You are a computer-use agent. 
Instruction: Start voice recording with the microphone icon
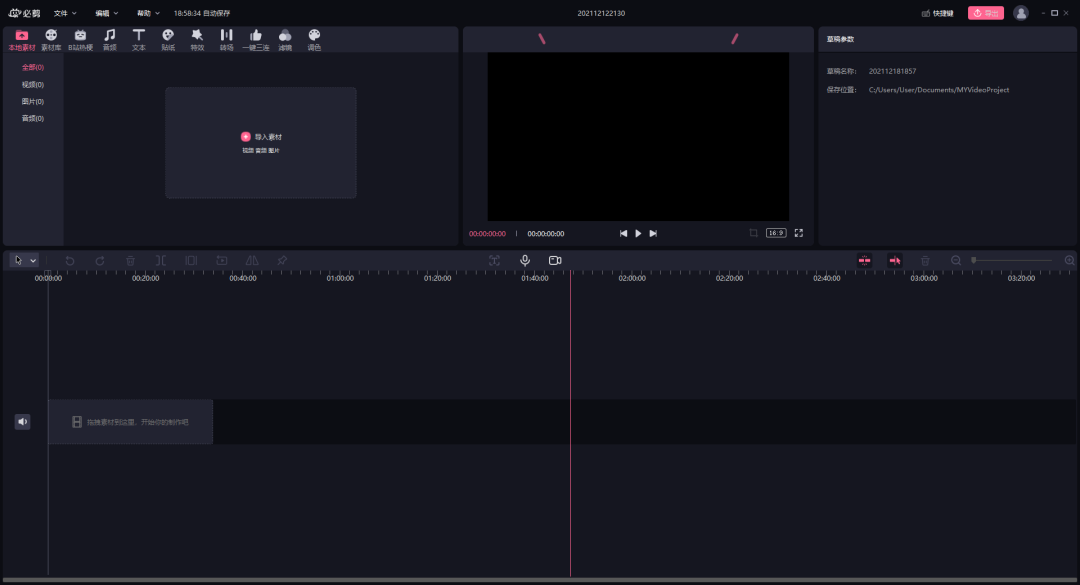click(x=525, y=260)
